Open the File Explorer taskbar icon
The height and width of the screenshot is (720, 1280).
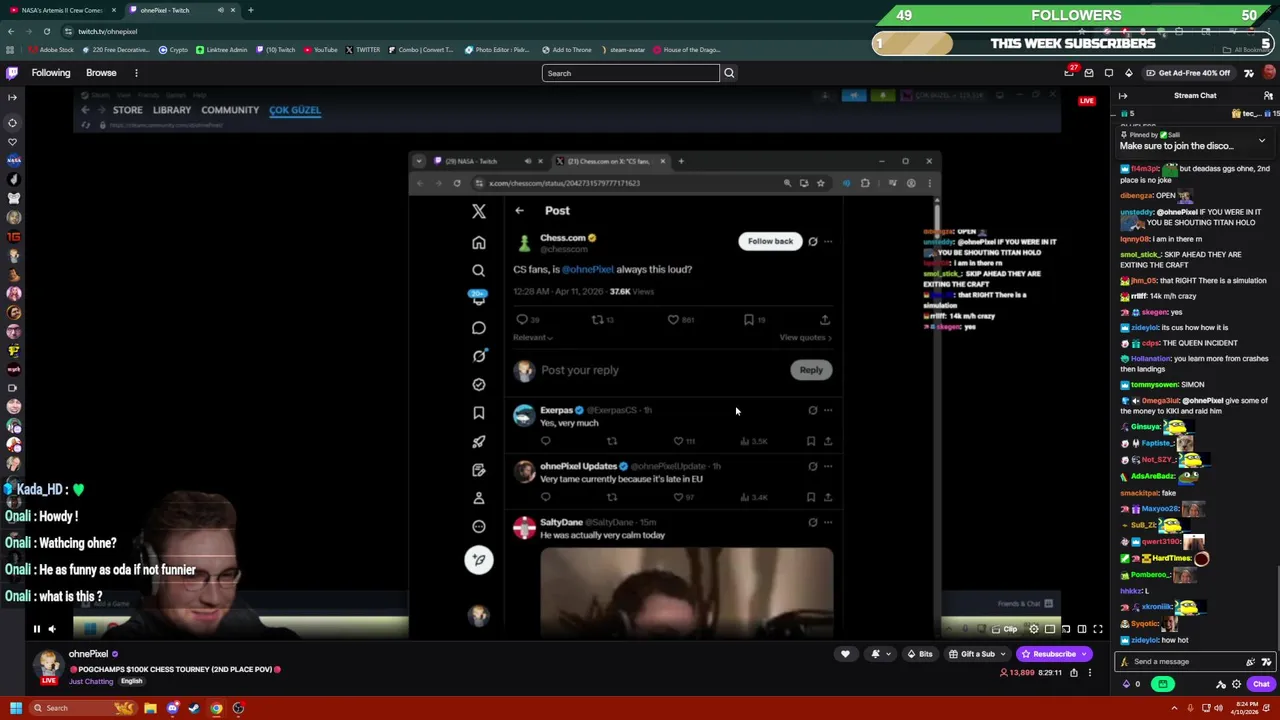click(x=150, y=708)
